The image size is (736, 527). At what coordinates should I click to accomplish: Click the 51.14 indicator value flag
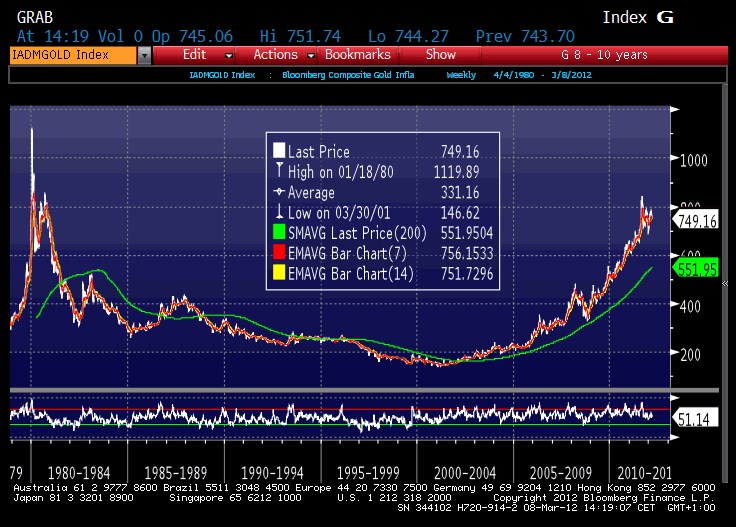click(x=696, y=418)
